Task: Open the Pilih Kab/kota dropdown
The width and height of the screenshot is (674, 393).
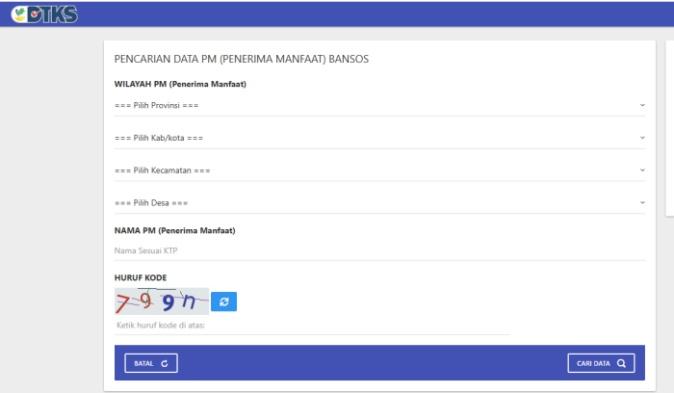Action: (x=380, y=138)
